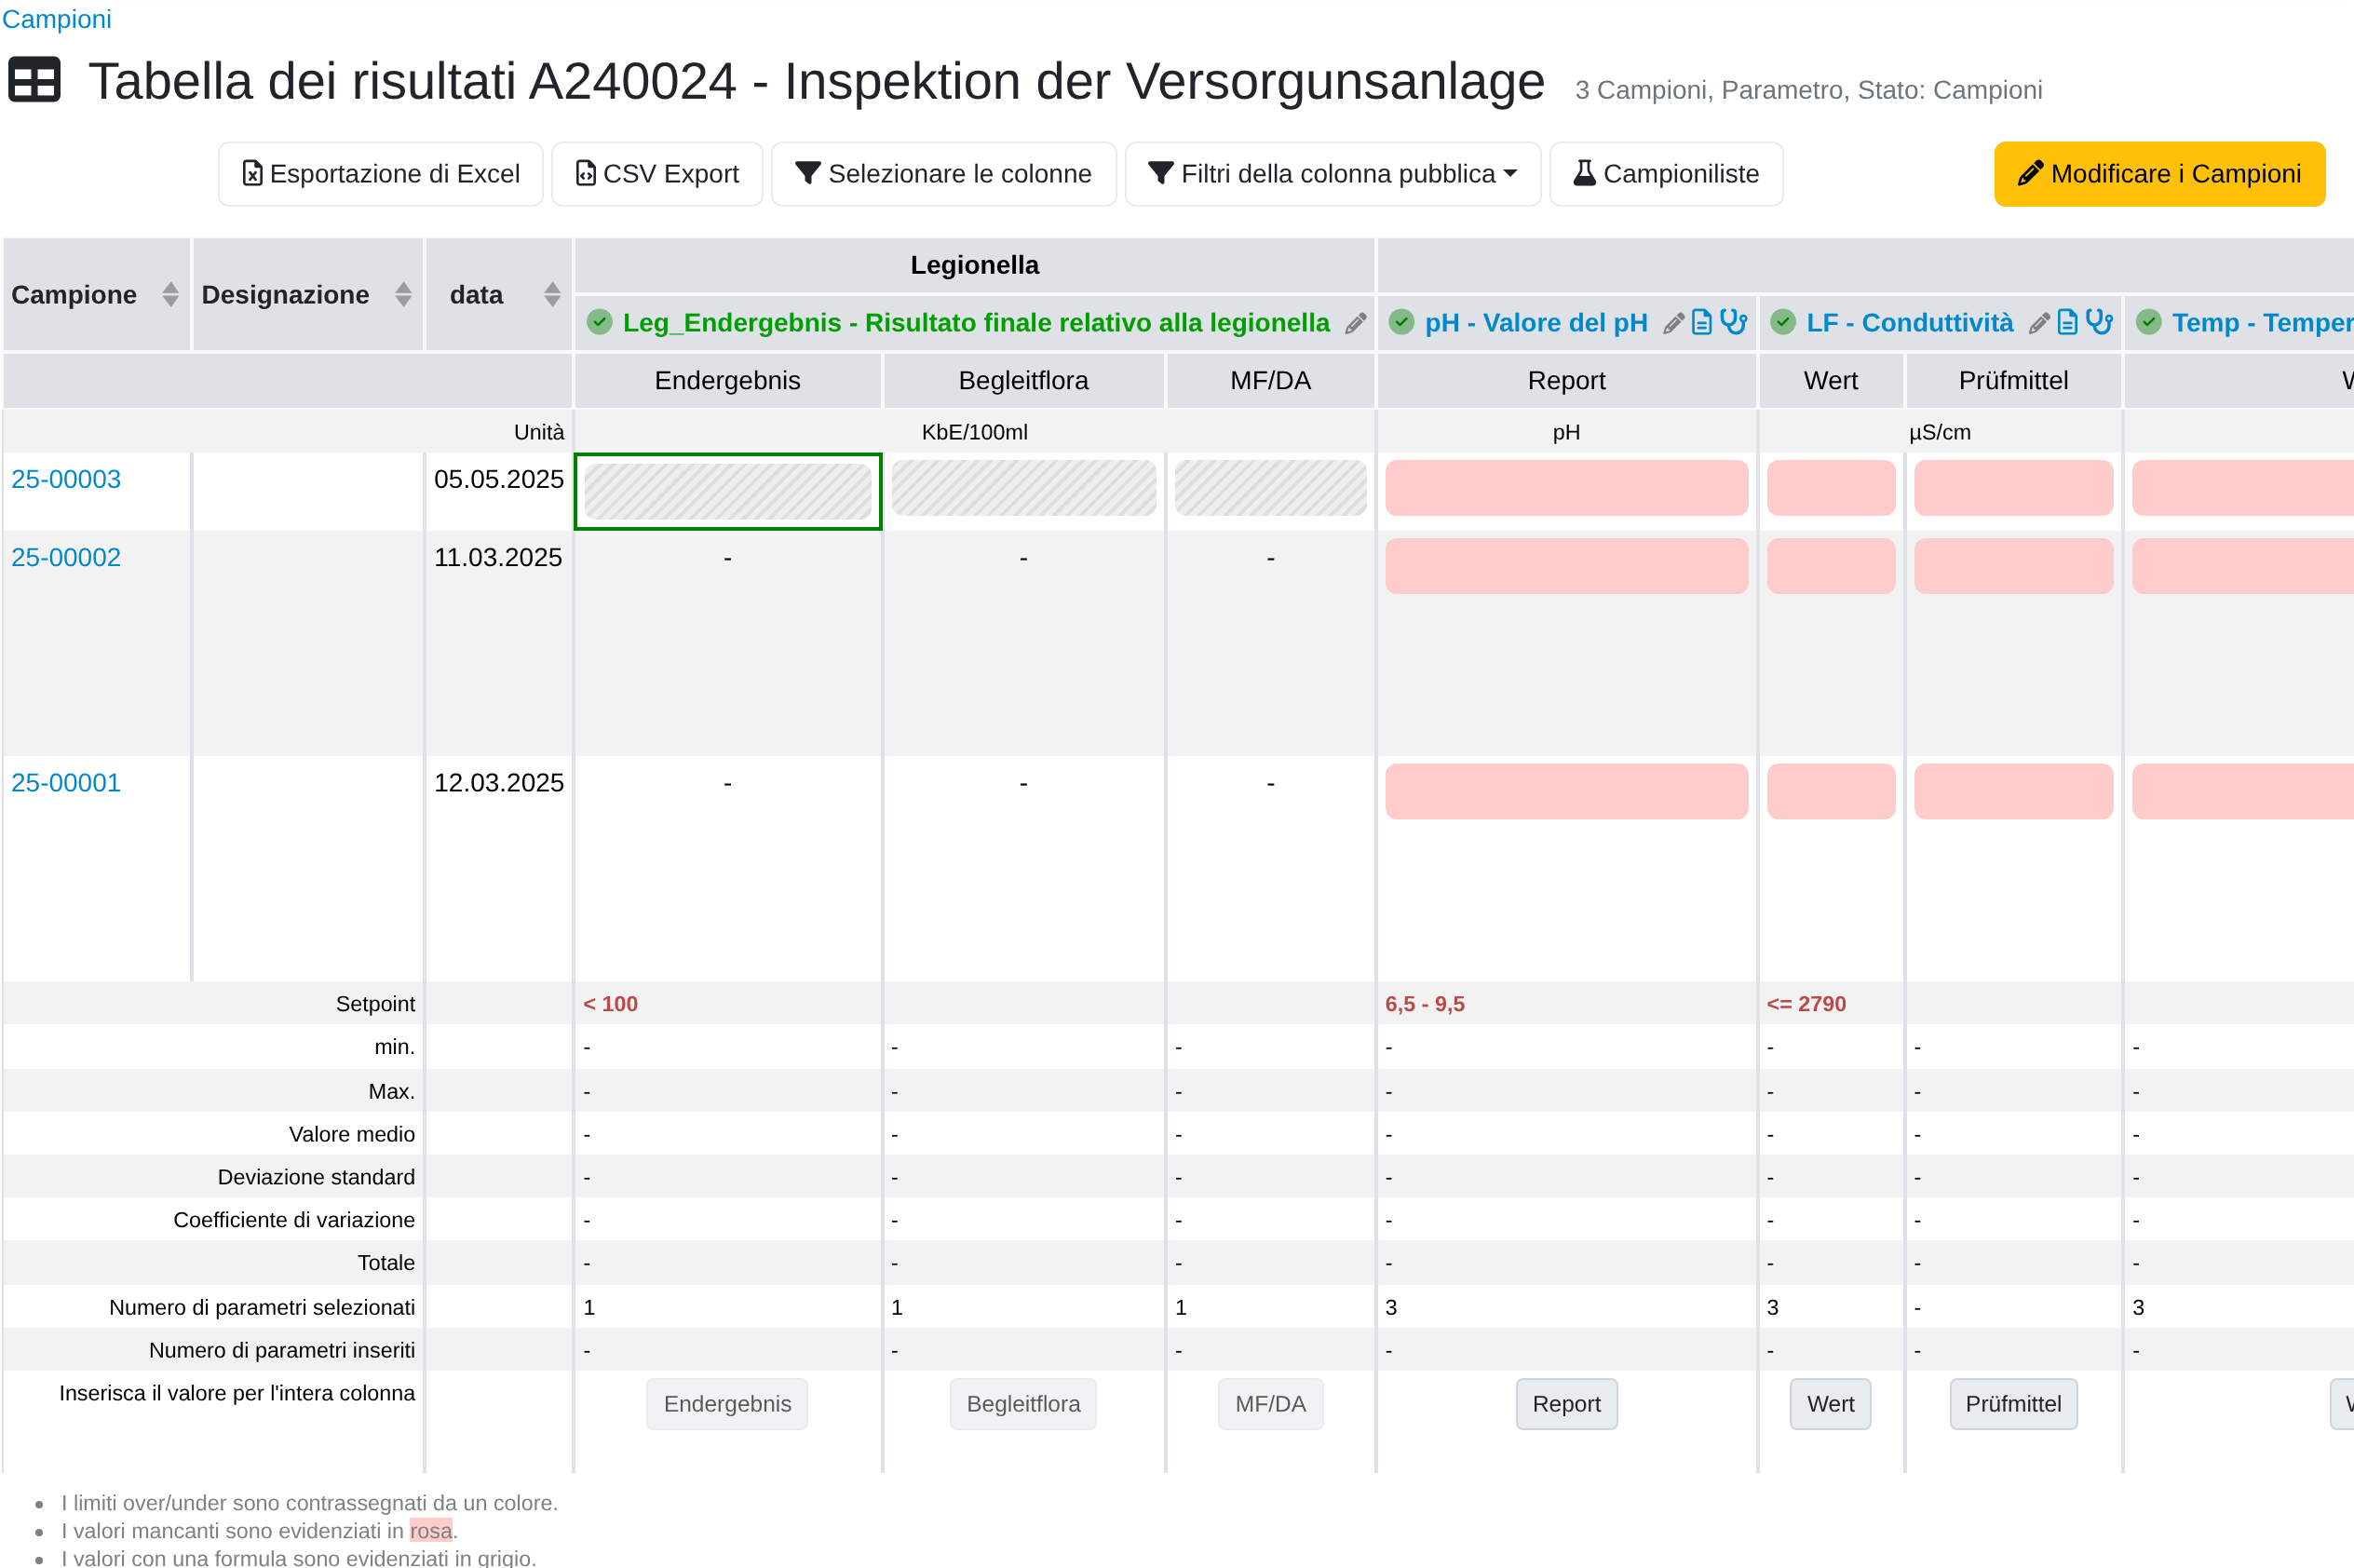Open the document icon for LF - Conduttività
The height and width of the screenshot is (1568, 2354).
2068,322
